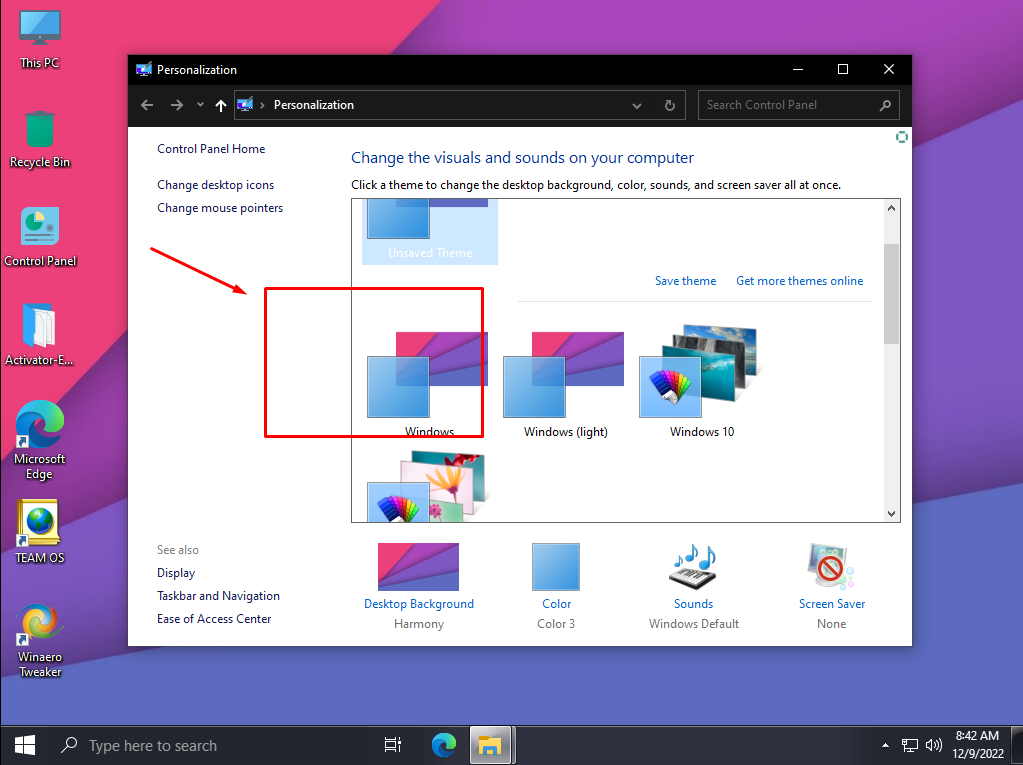Open This PC desktop icon
This screenshot has width=1023, height=765.
[x=39, y=39]
